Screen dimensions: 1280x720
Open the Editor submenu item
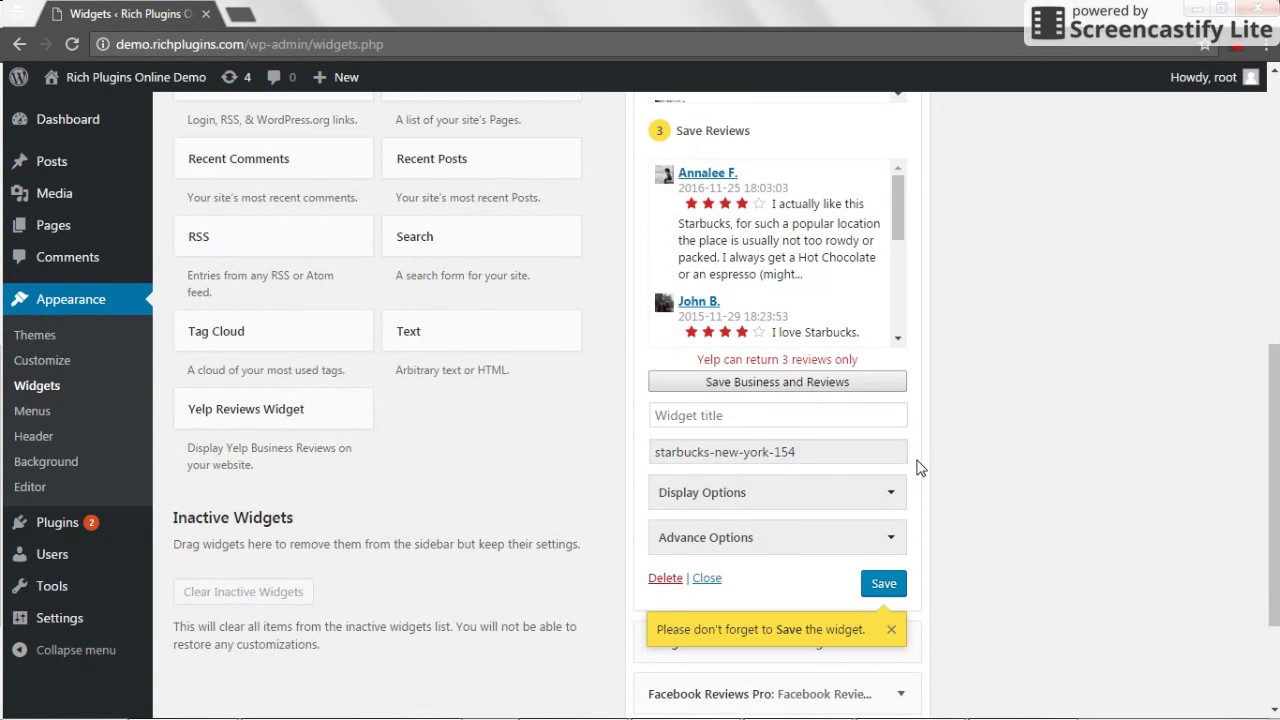pyautogui.click(x=30, y=487)
